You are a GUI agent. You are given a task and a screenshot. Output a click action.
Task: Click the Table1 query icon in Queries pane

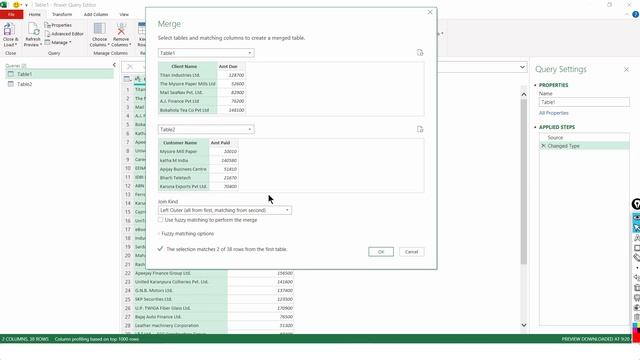(x=11, y=74)
